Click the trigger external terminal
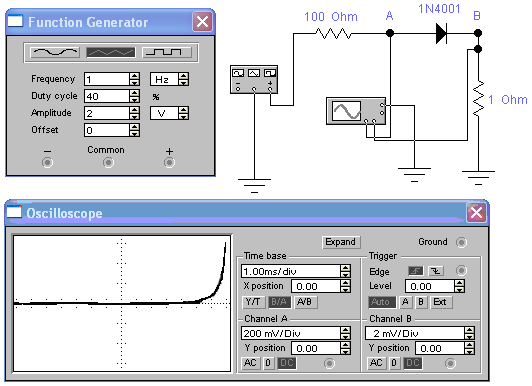This screenshot has width=532, height=386. [x=461, y=270]
